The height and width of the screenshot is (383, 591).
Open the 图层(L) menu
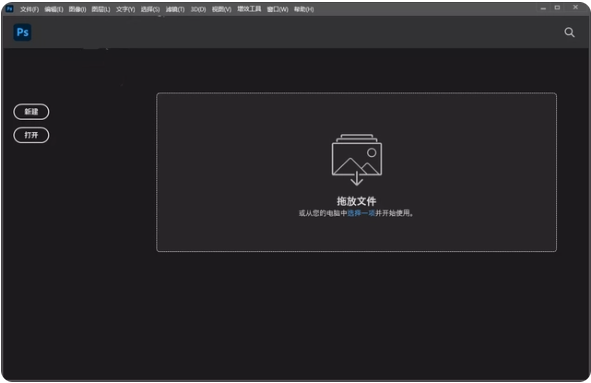tap(101, 9)
